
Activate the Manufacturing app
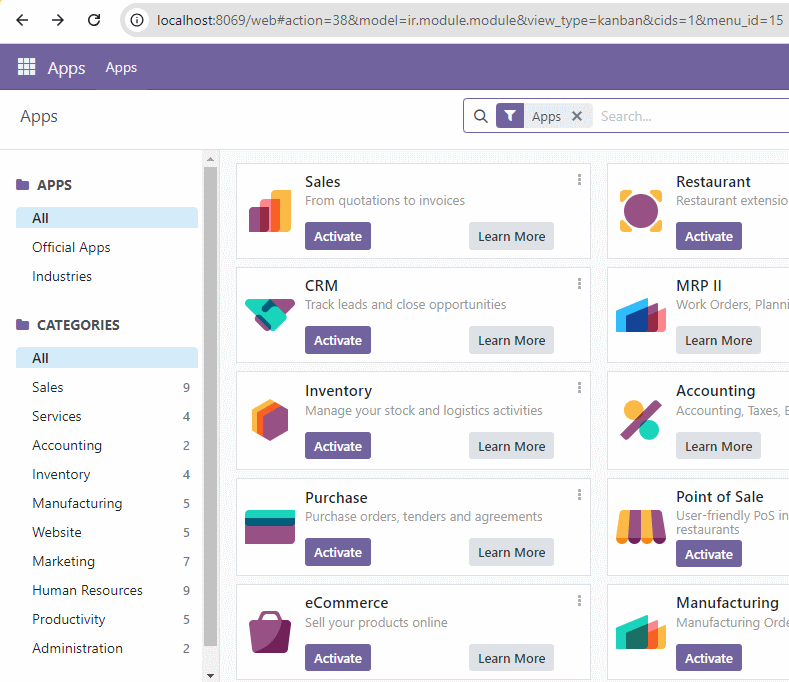[708, 658]
